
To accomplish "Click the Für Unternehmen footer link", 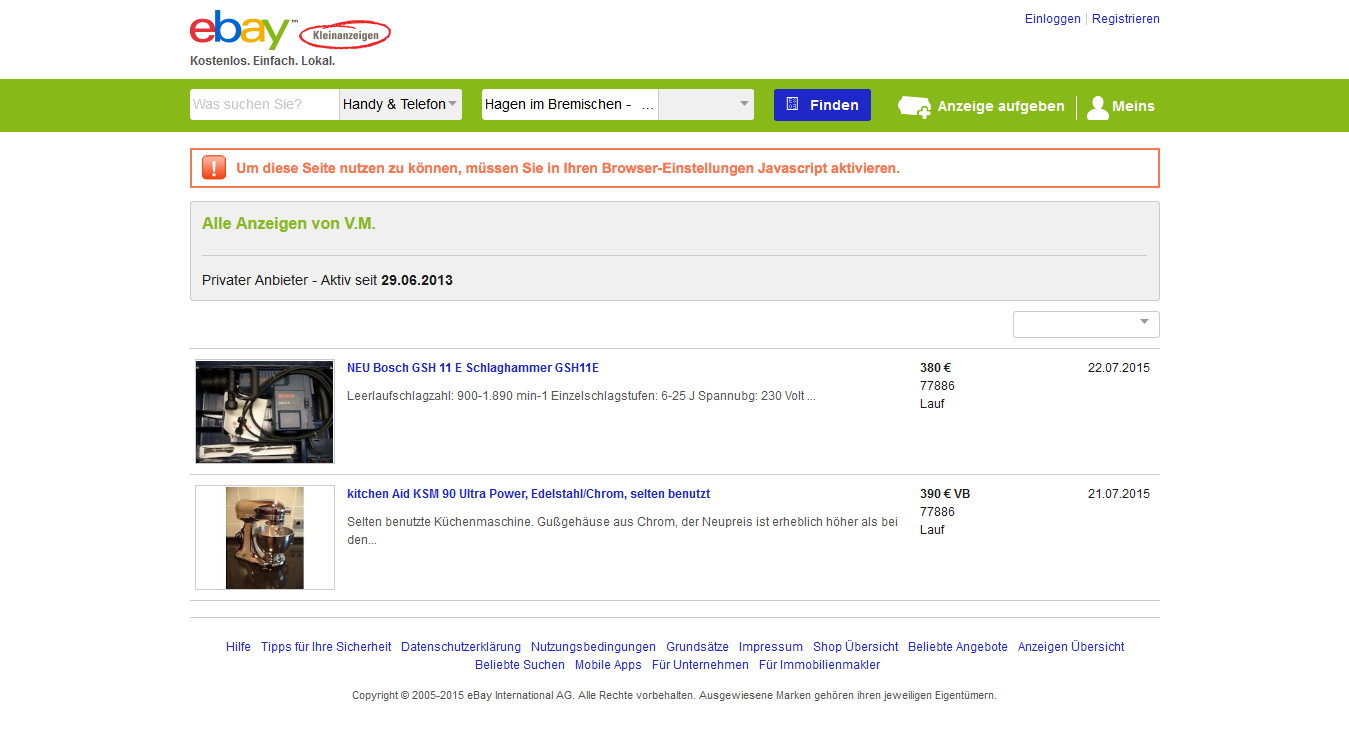I will point(700,665).
